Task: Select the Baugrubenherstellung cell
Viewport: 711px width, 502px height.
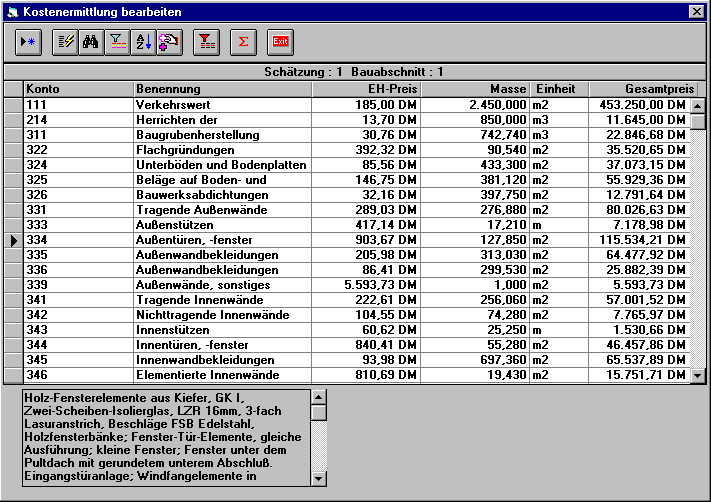Action: pyautogui.click(x=222, y=134)
